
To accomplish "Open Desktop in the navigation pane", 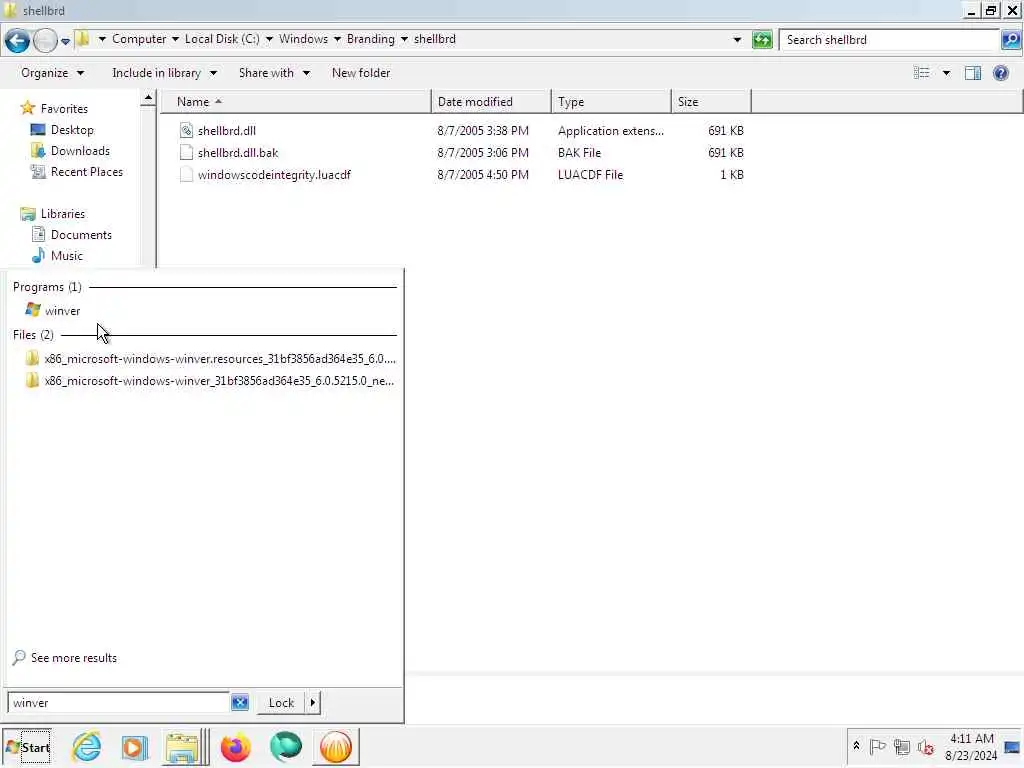I will coord(72,130).
